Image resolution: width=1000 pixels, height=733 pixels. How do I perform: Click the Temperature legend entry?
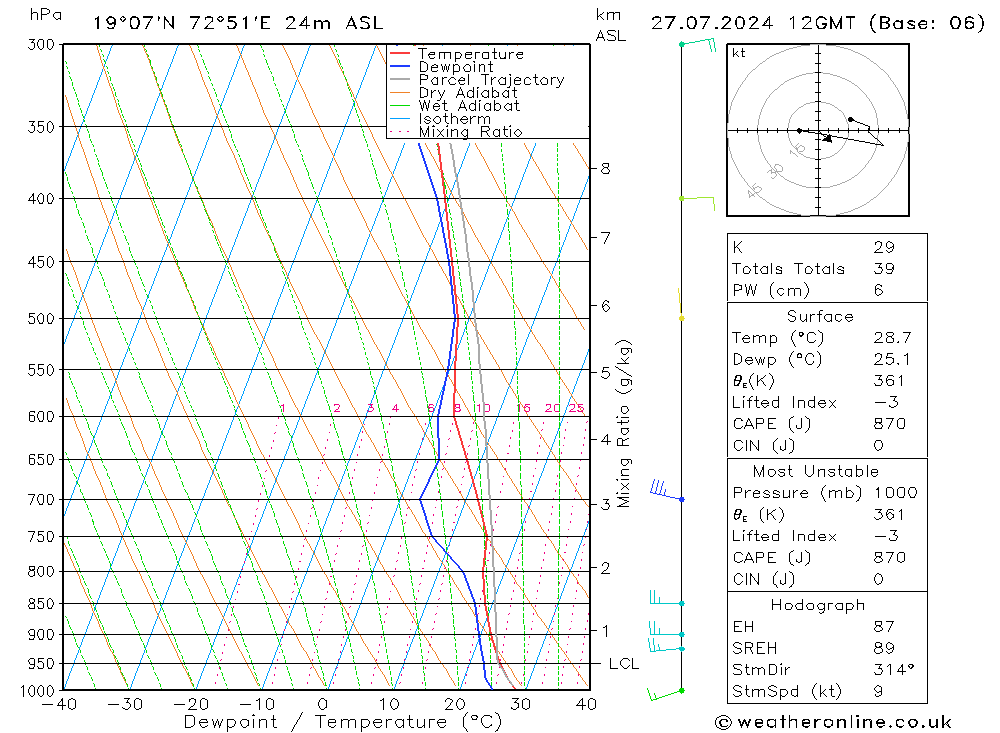(471, 54)
